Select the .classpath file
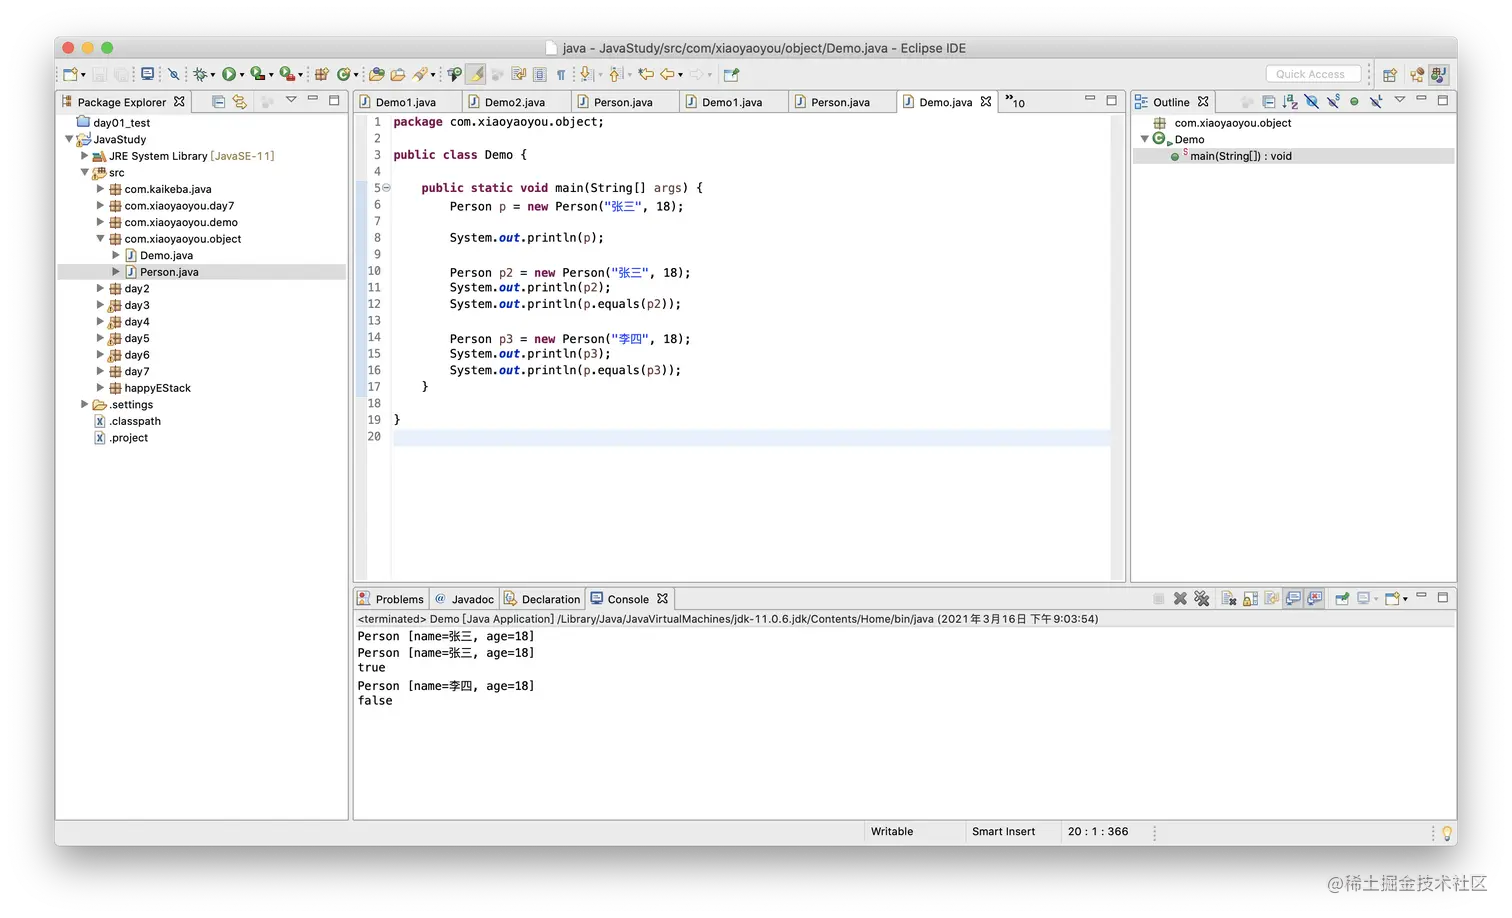 pos(135,421)
